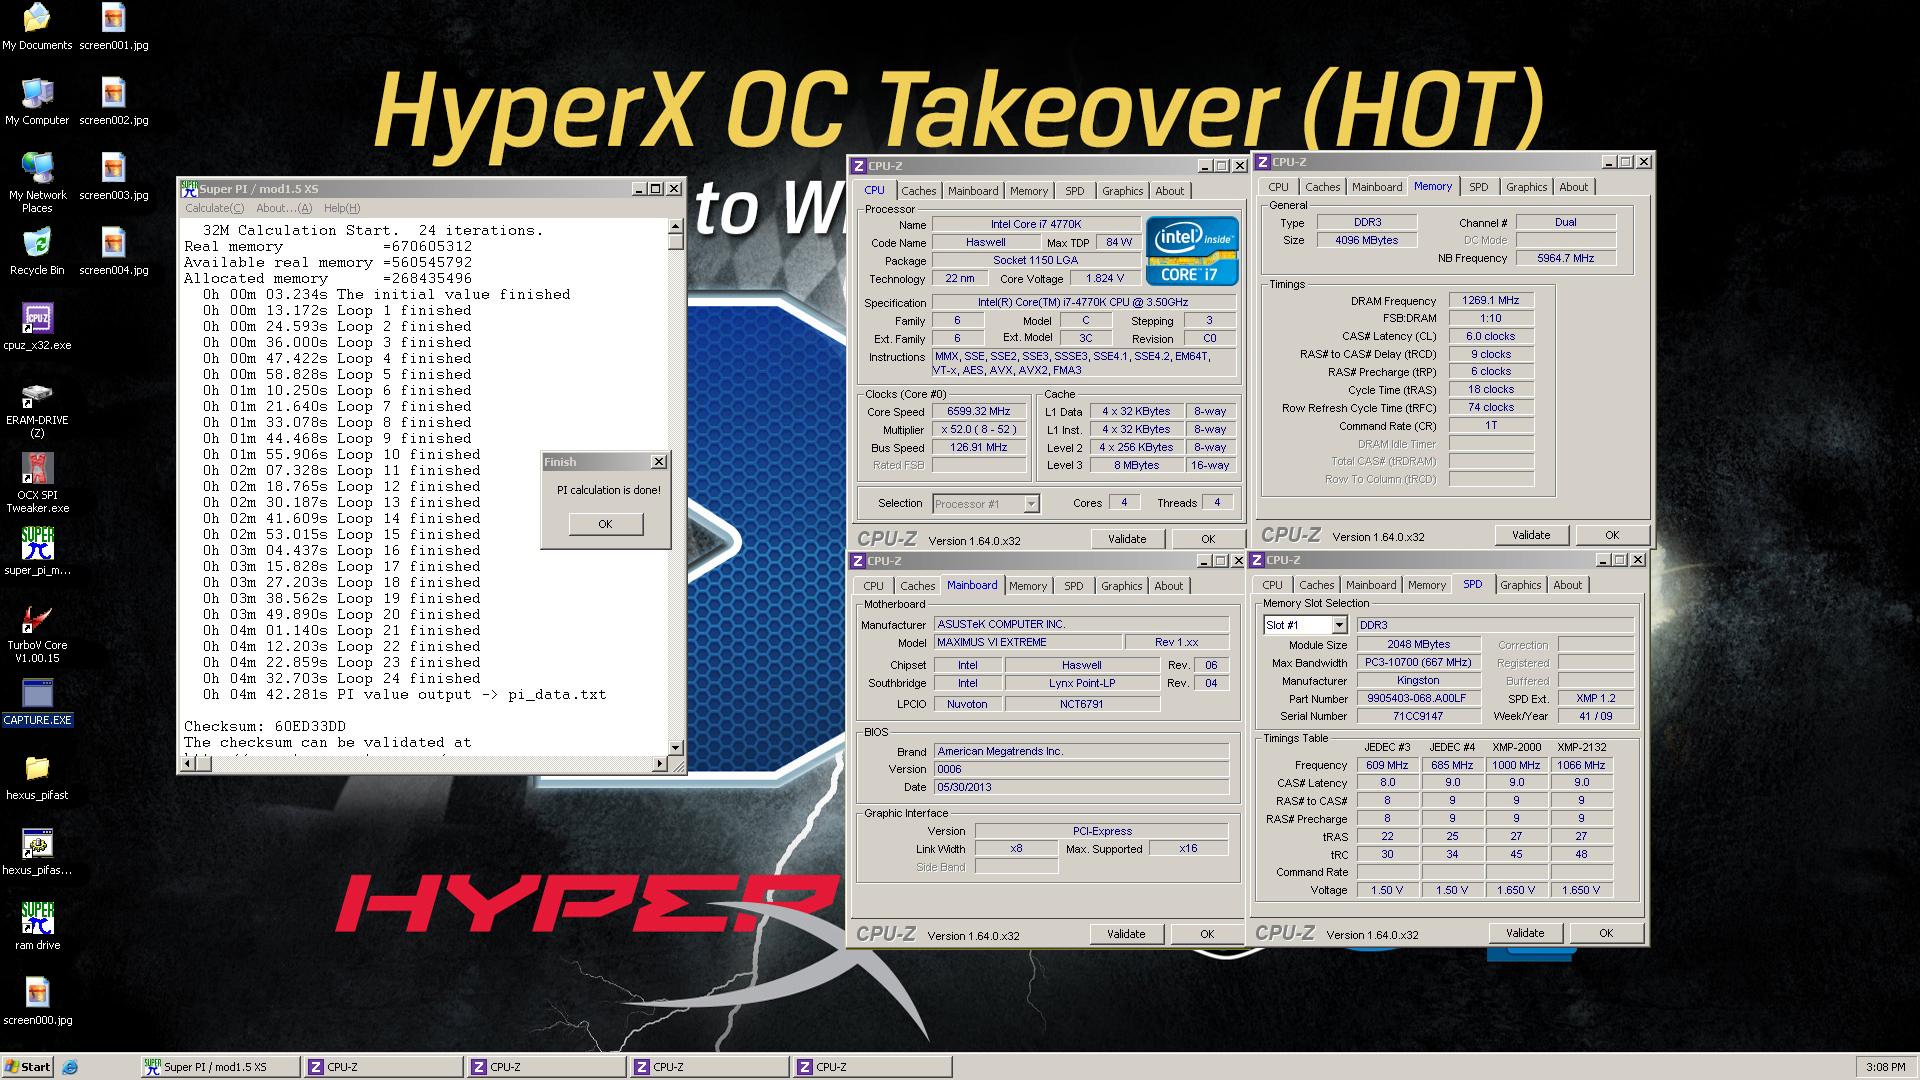Open screen003.jpg image file
This screenshot has height=1080, width=1920.
[x=114, y=177]
